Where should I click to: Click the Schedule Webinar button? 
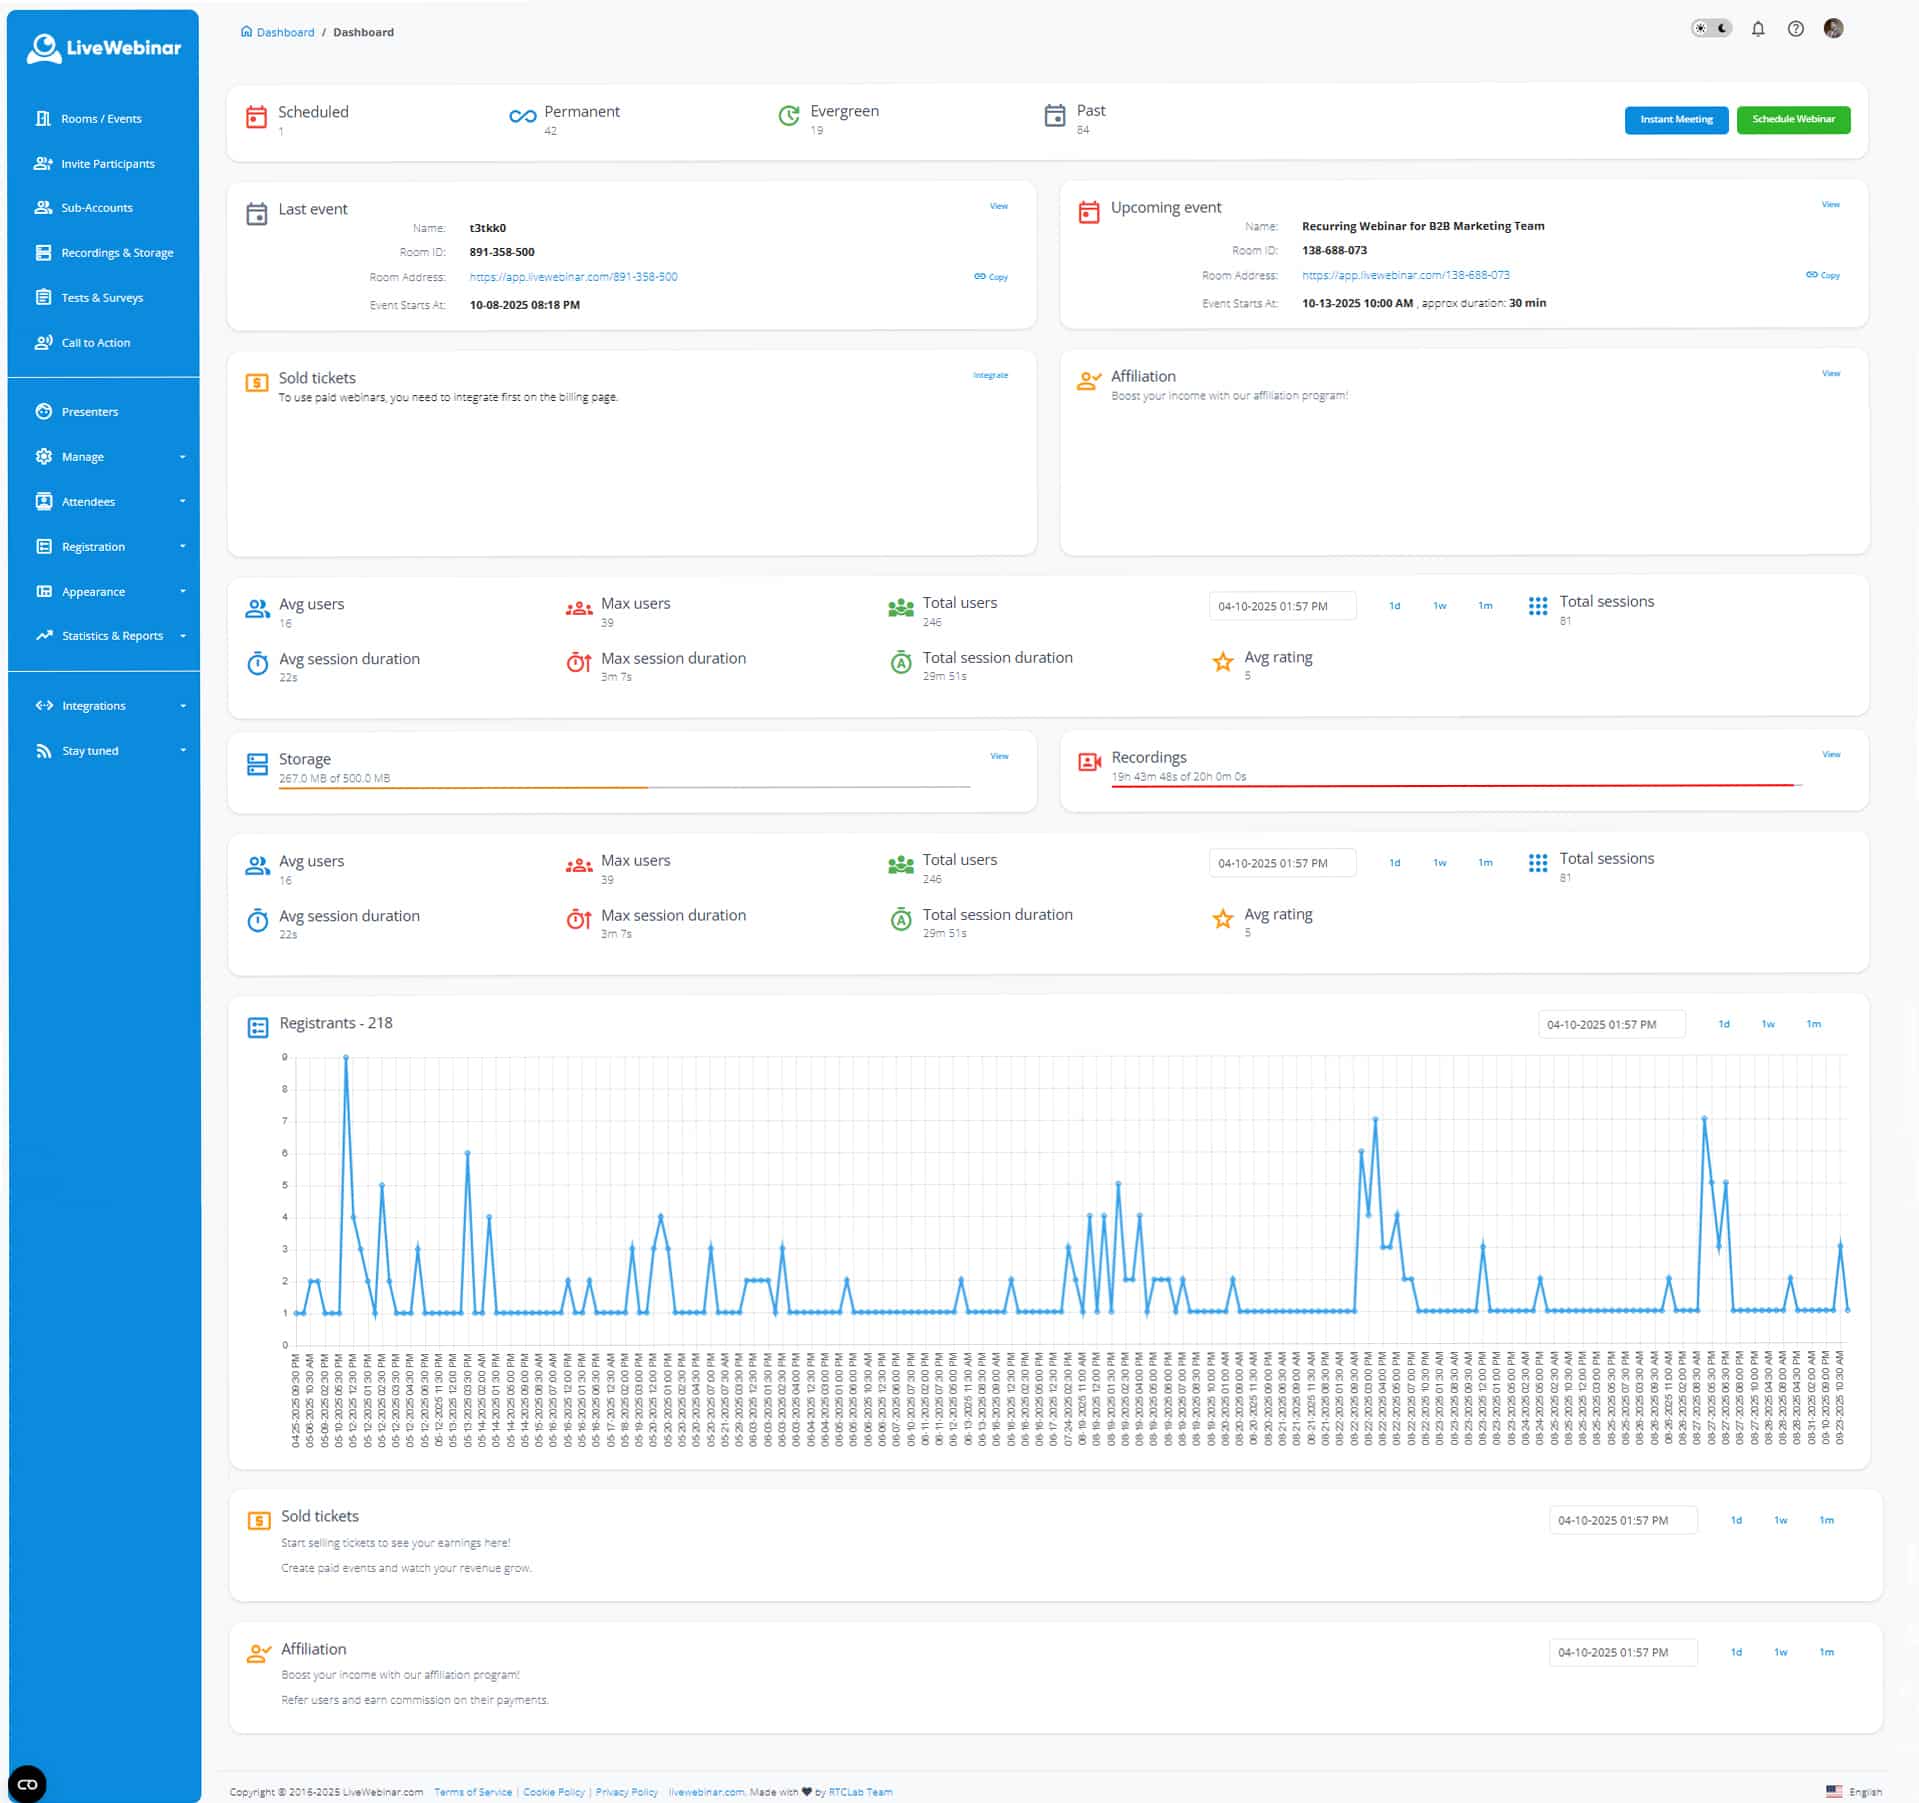pos(1792,119)
